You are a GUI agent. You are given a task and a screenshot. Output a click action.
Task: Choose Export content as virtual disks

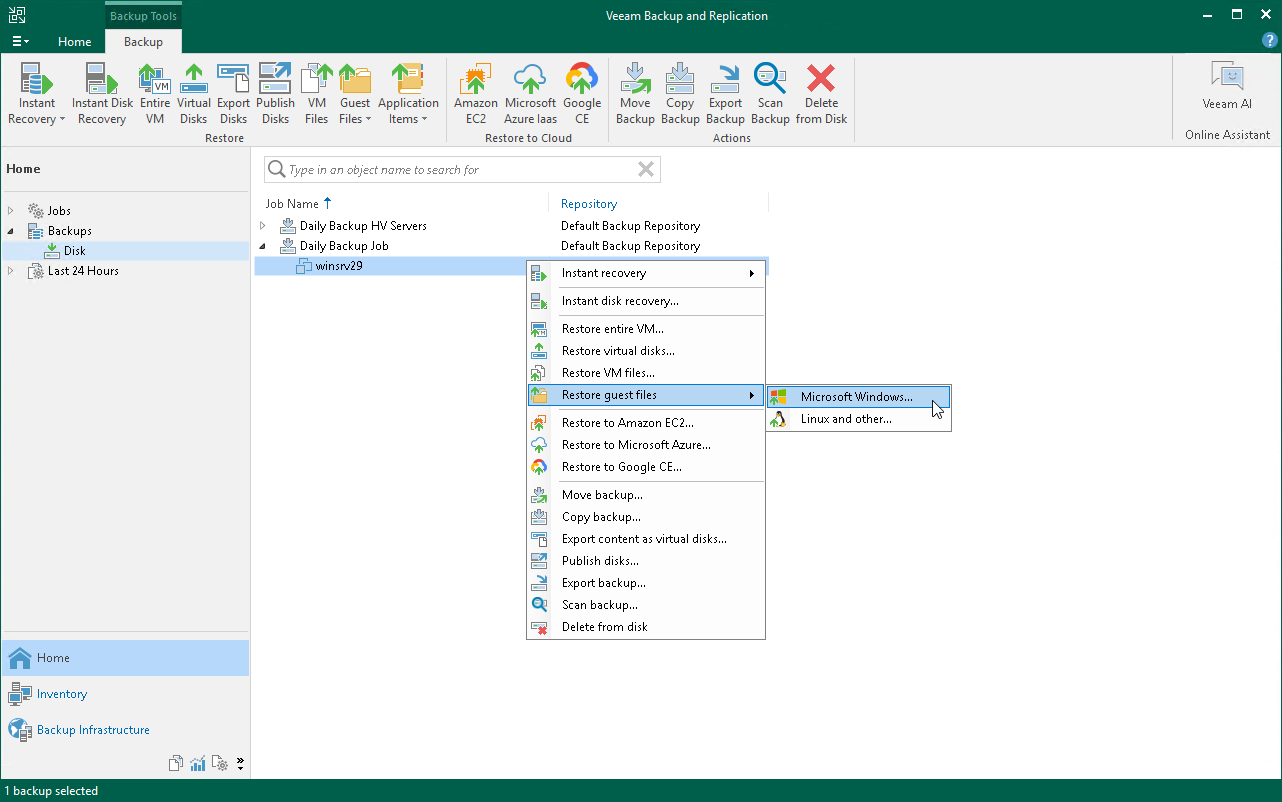click(x=646, y=539)
